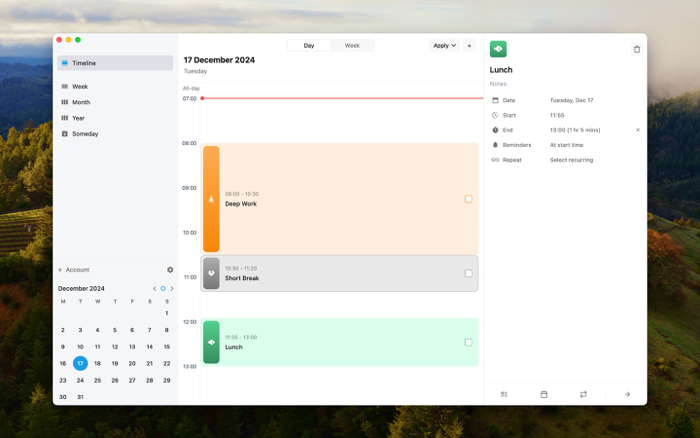700x438 pixels.
Task: Click the green Lunch icon in timeline
Action: (x=211, y=342)
